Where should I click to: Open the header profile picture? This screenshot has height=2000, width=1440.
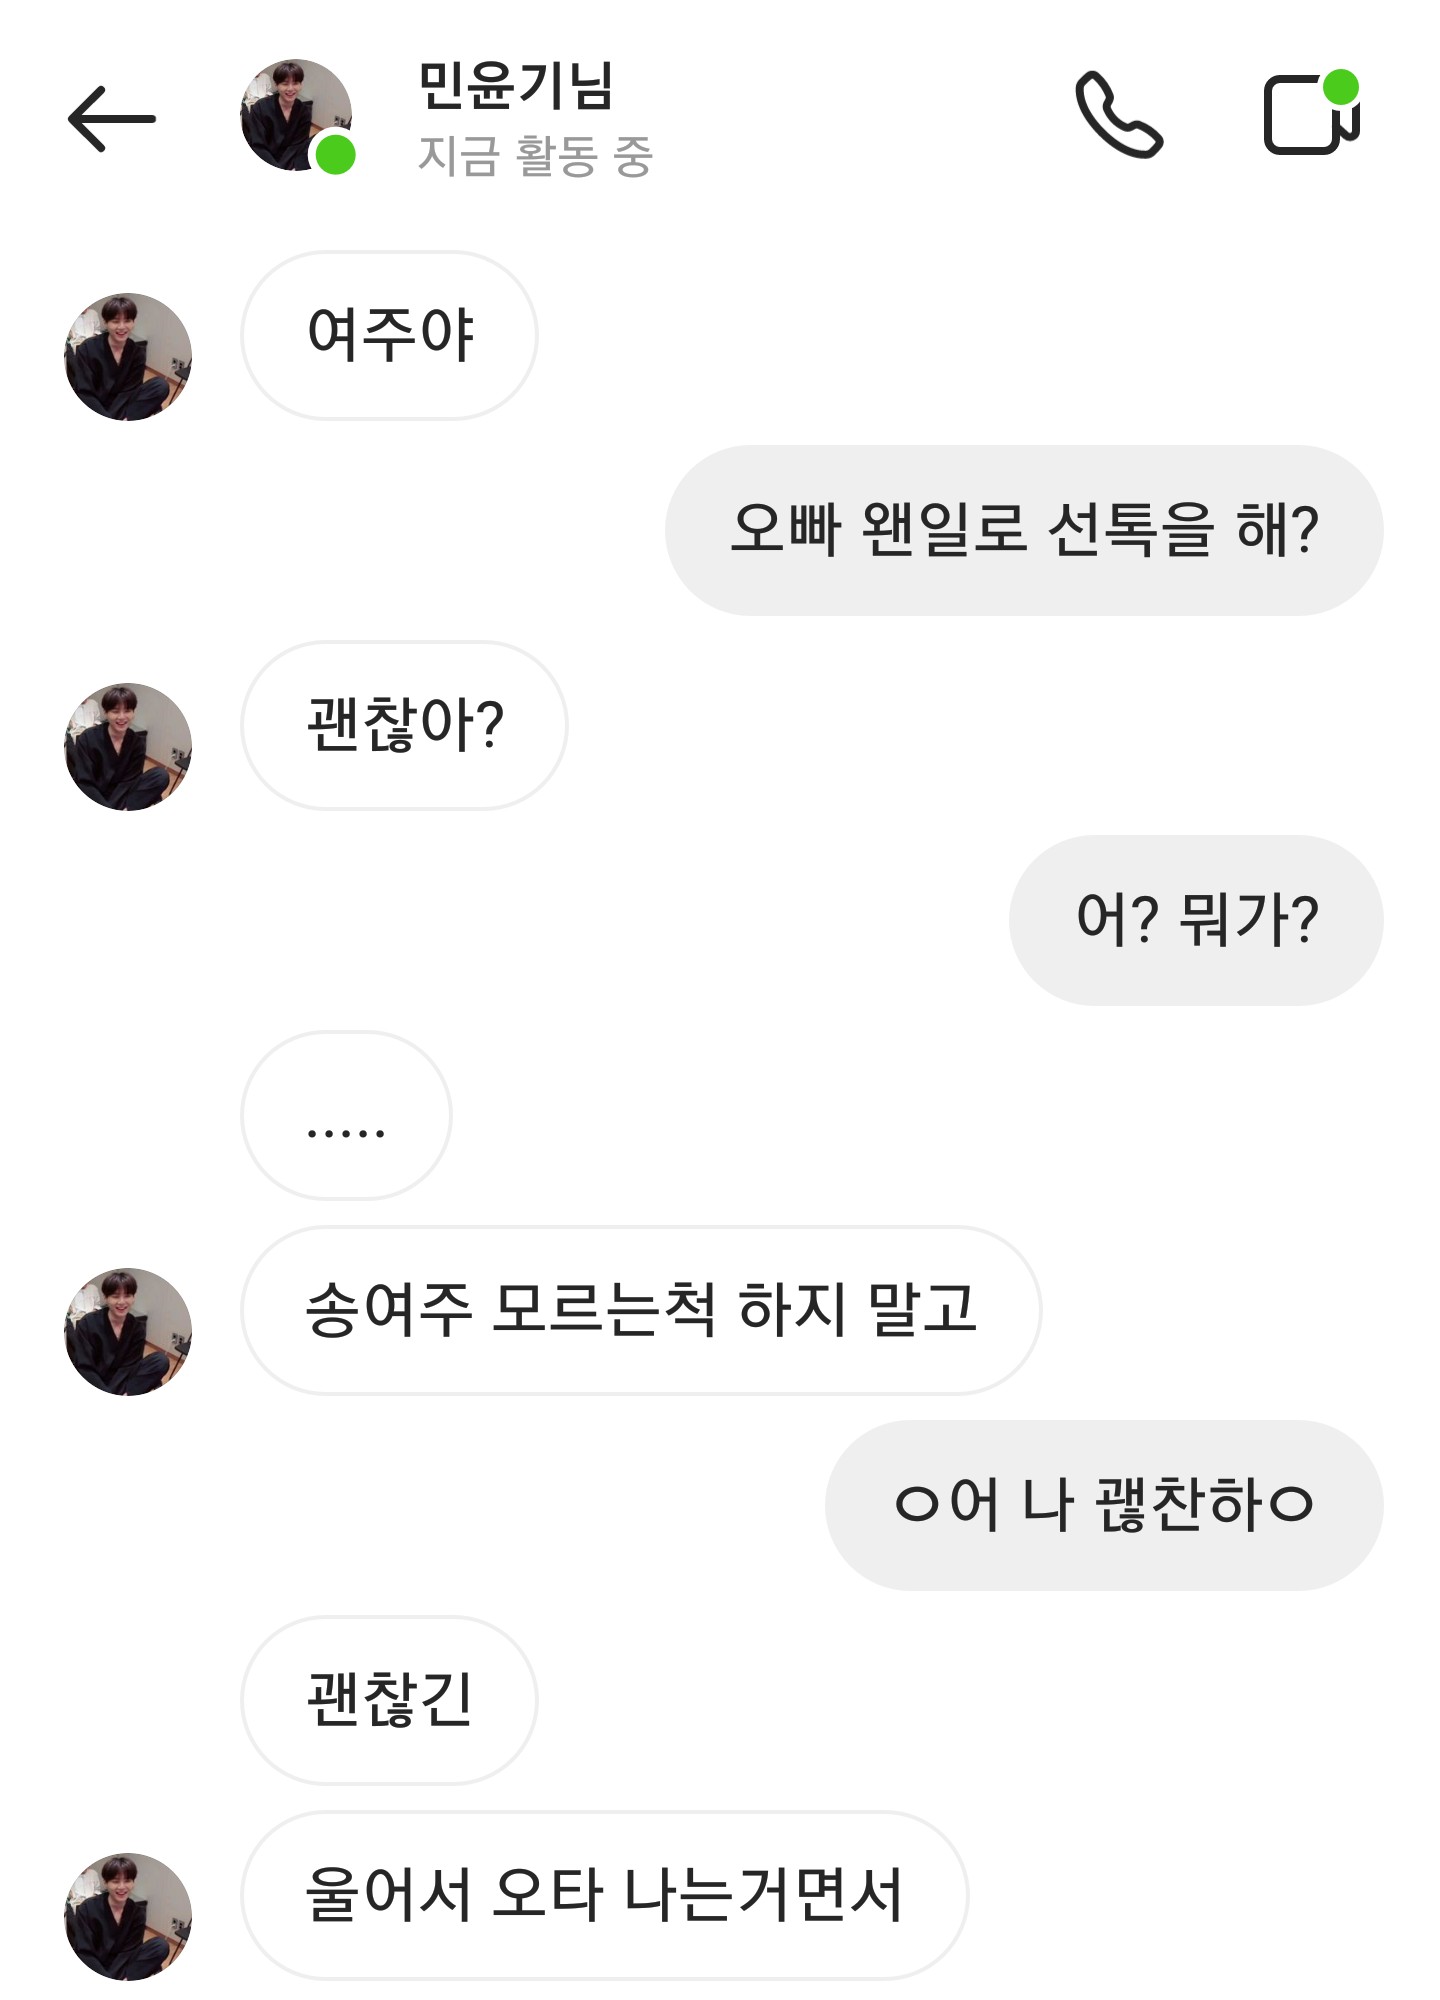click(x=292, y=112)
